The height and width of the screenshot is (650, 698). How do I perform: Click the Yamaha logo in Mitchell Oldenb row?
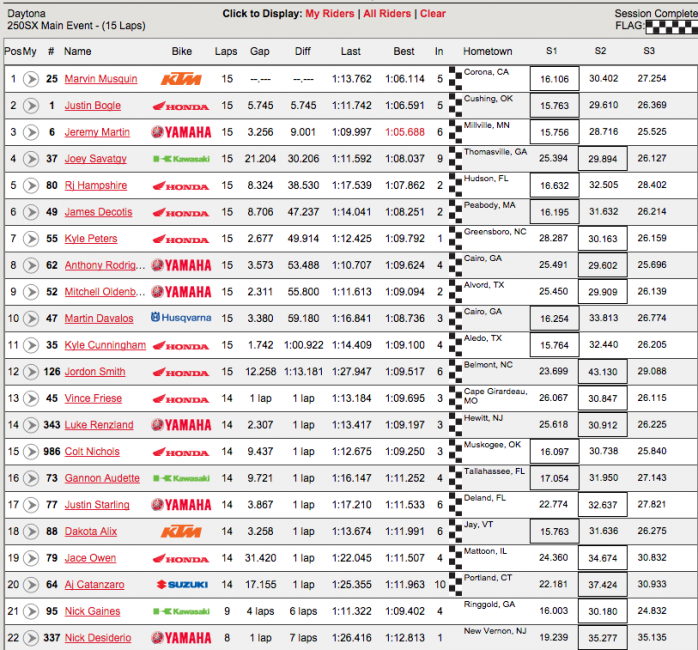coord(181,292)
